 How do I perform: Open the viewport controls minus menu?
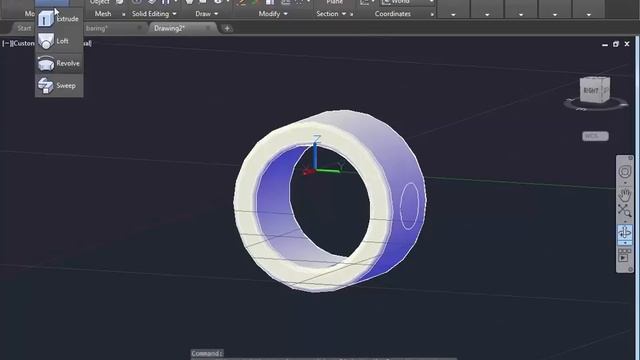tap(6, 43)
